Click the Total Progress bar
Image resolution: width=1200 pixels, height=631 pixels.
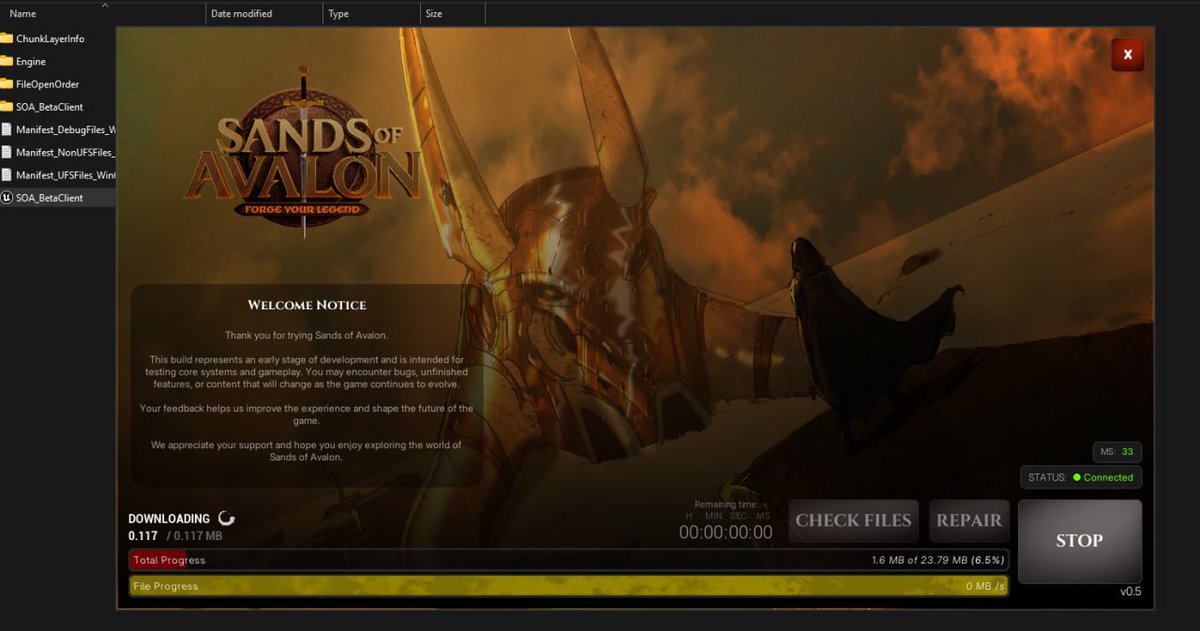point(568,560)
